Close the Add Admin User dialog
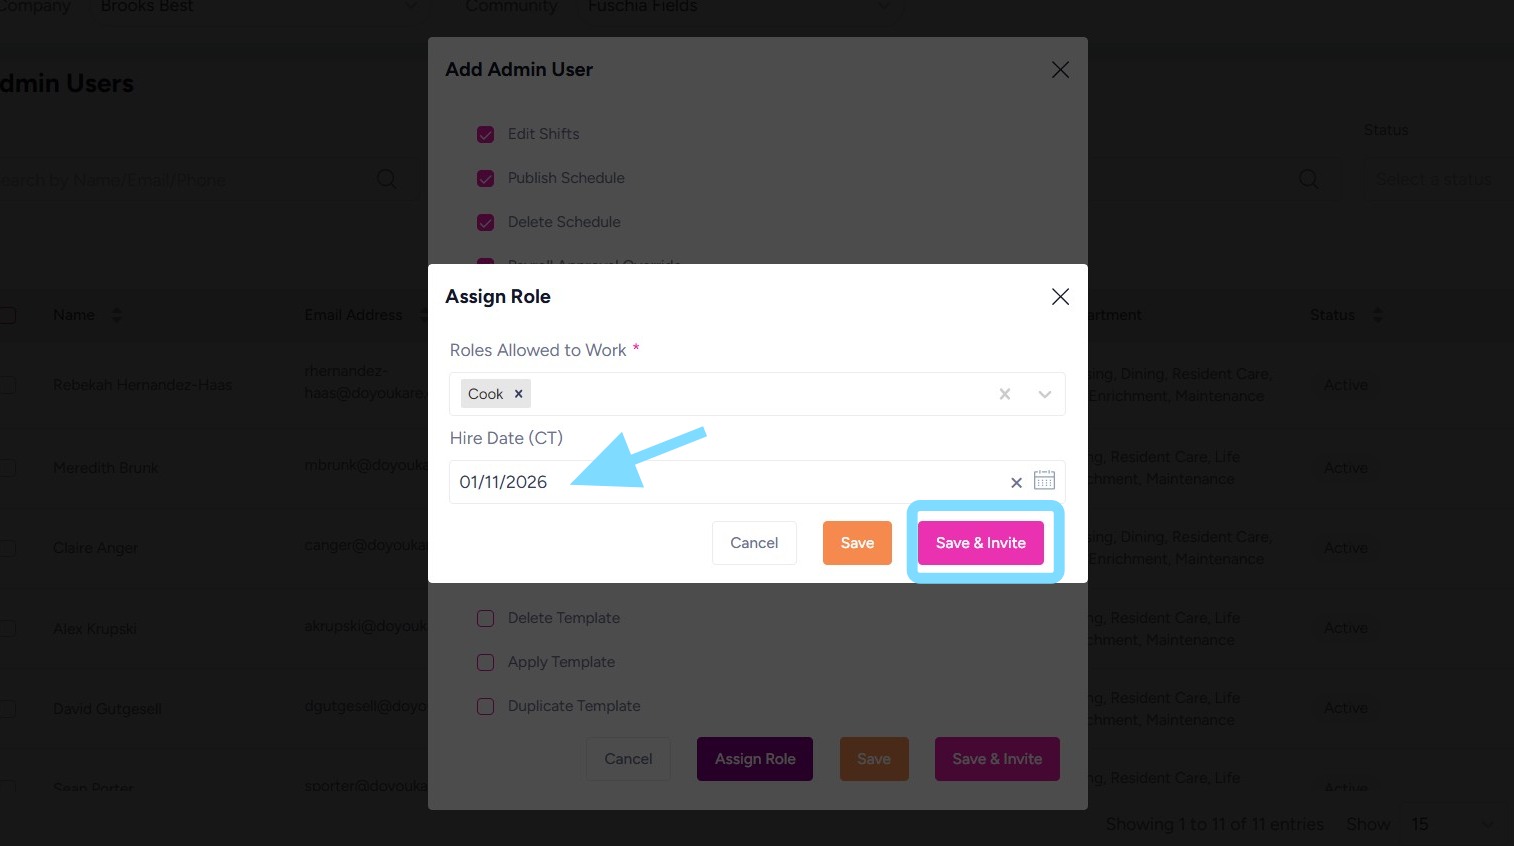The height and width of the screenshot is (846, 1514). click(x=1060, y=70)
